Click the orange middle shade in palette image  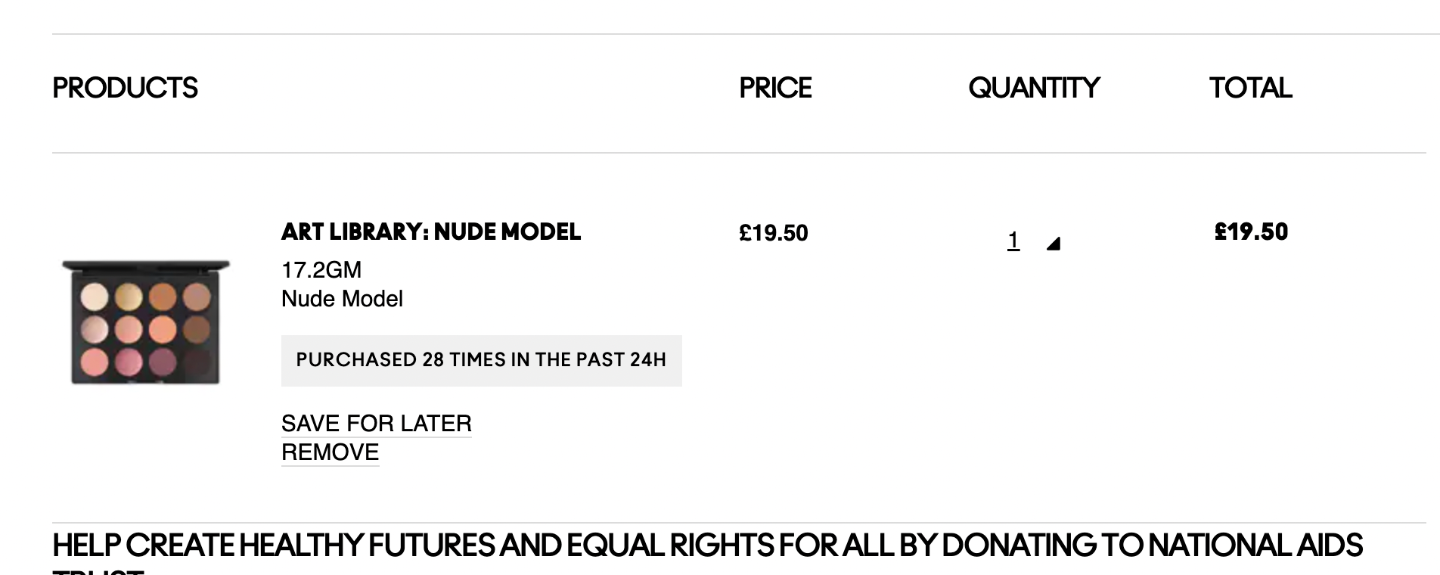[162, 329]
